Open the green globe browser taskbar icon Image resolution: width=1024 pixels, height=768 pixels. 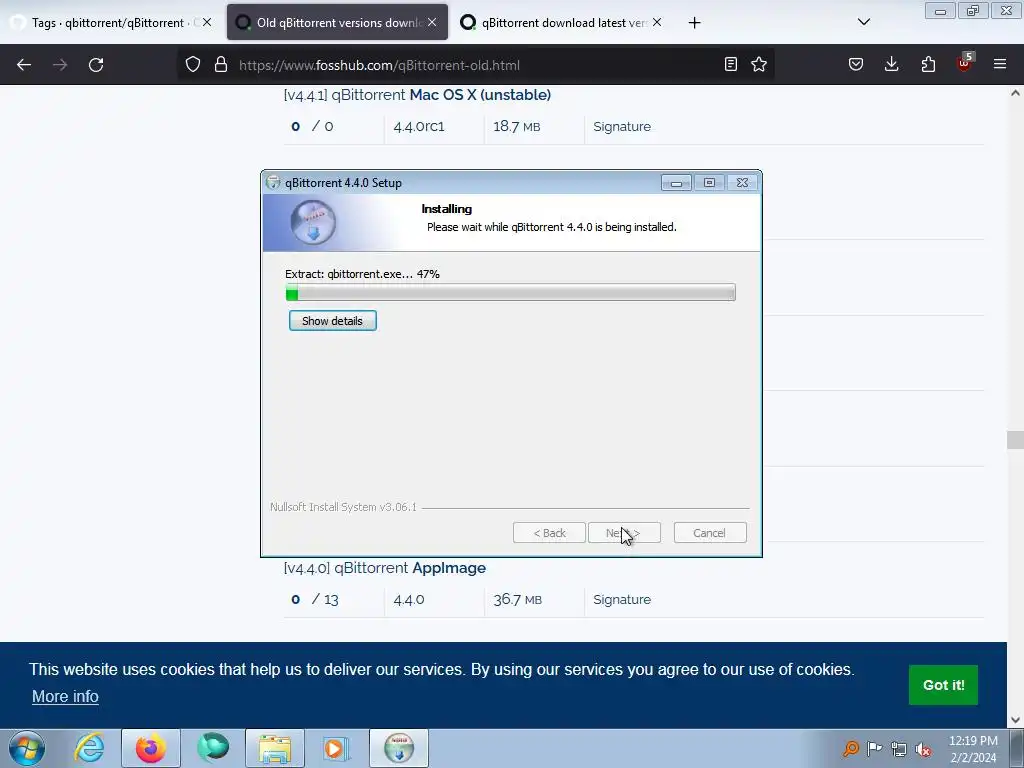pos(213,748)
